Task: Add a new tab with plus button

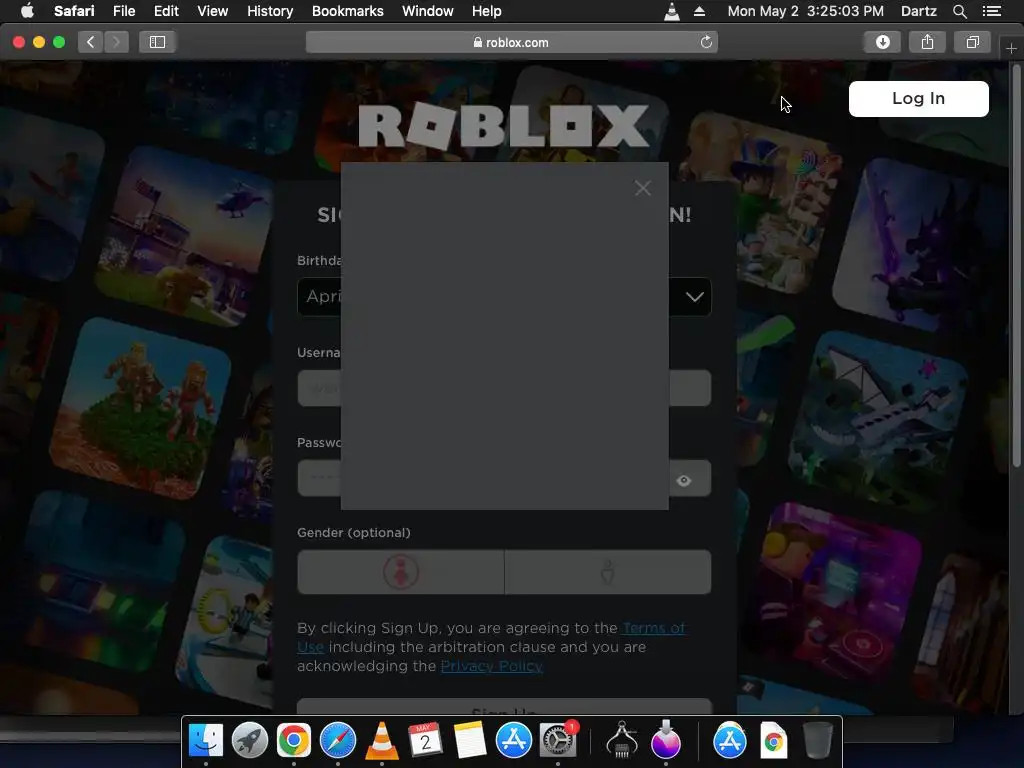Action: point(1011,49)
